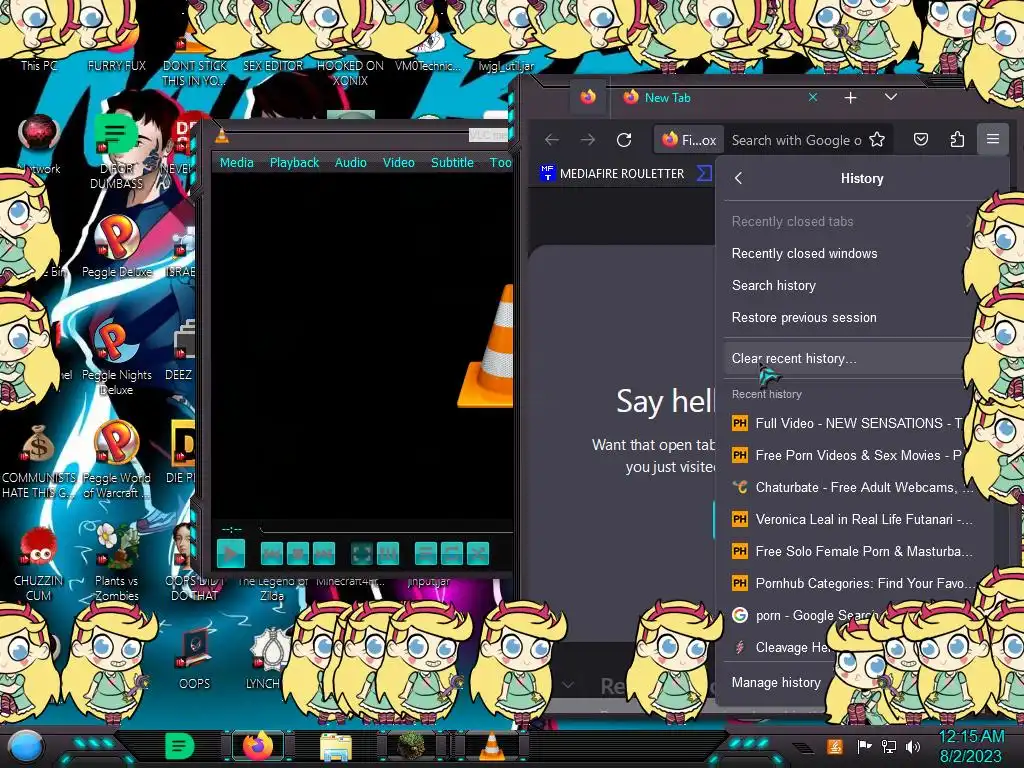The height and width of the screenshot is (768, 1024).
Task: Toggle shuffle (random) in VLC
Action: (x=477, y=554)
